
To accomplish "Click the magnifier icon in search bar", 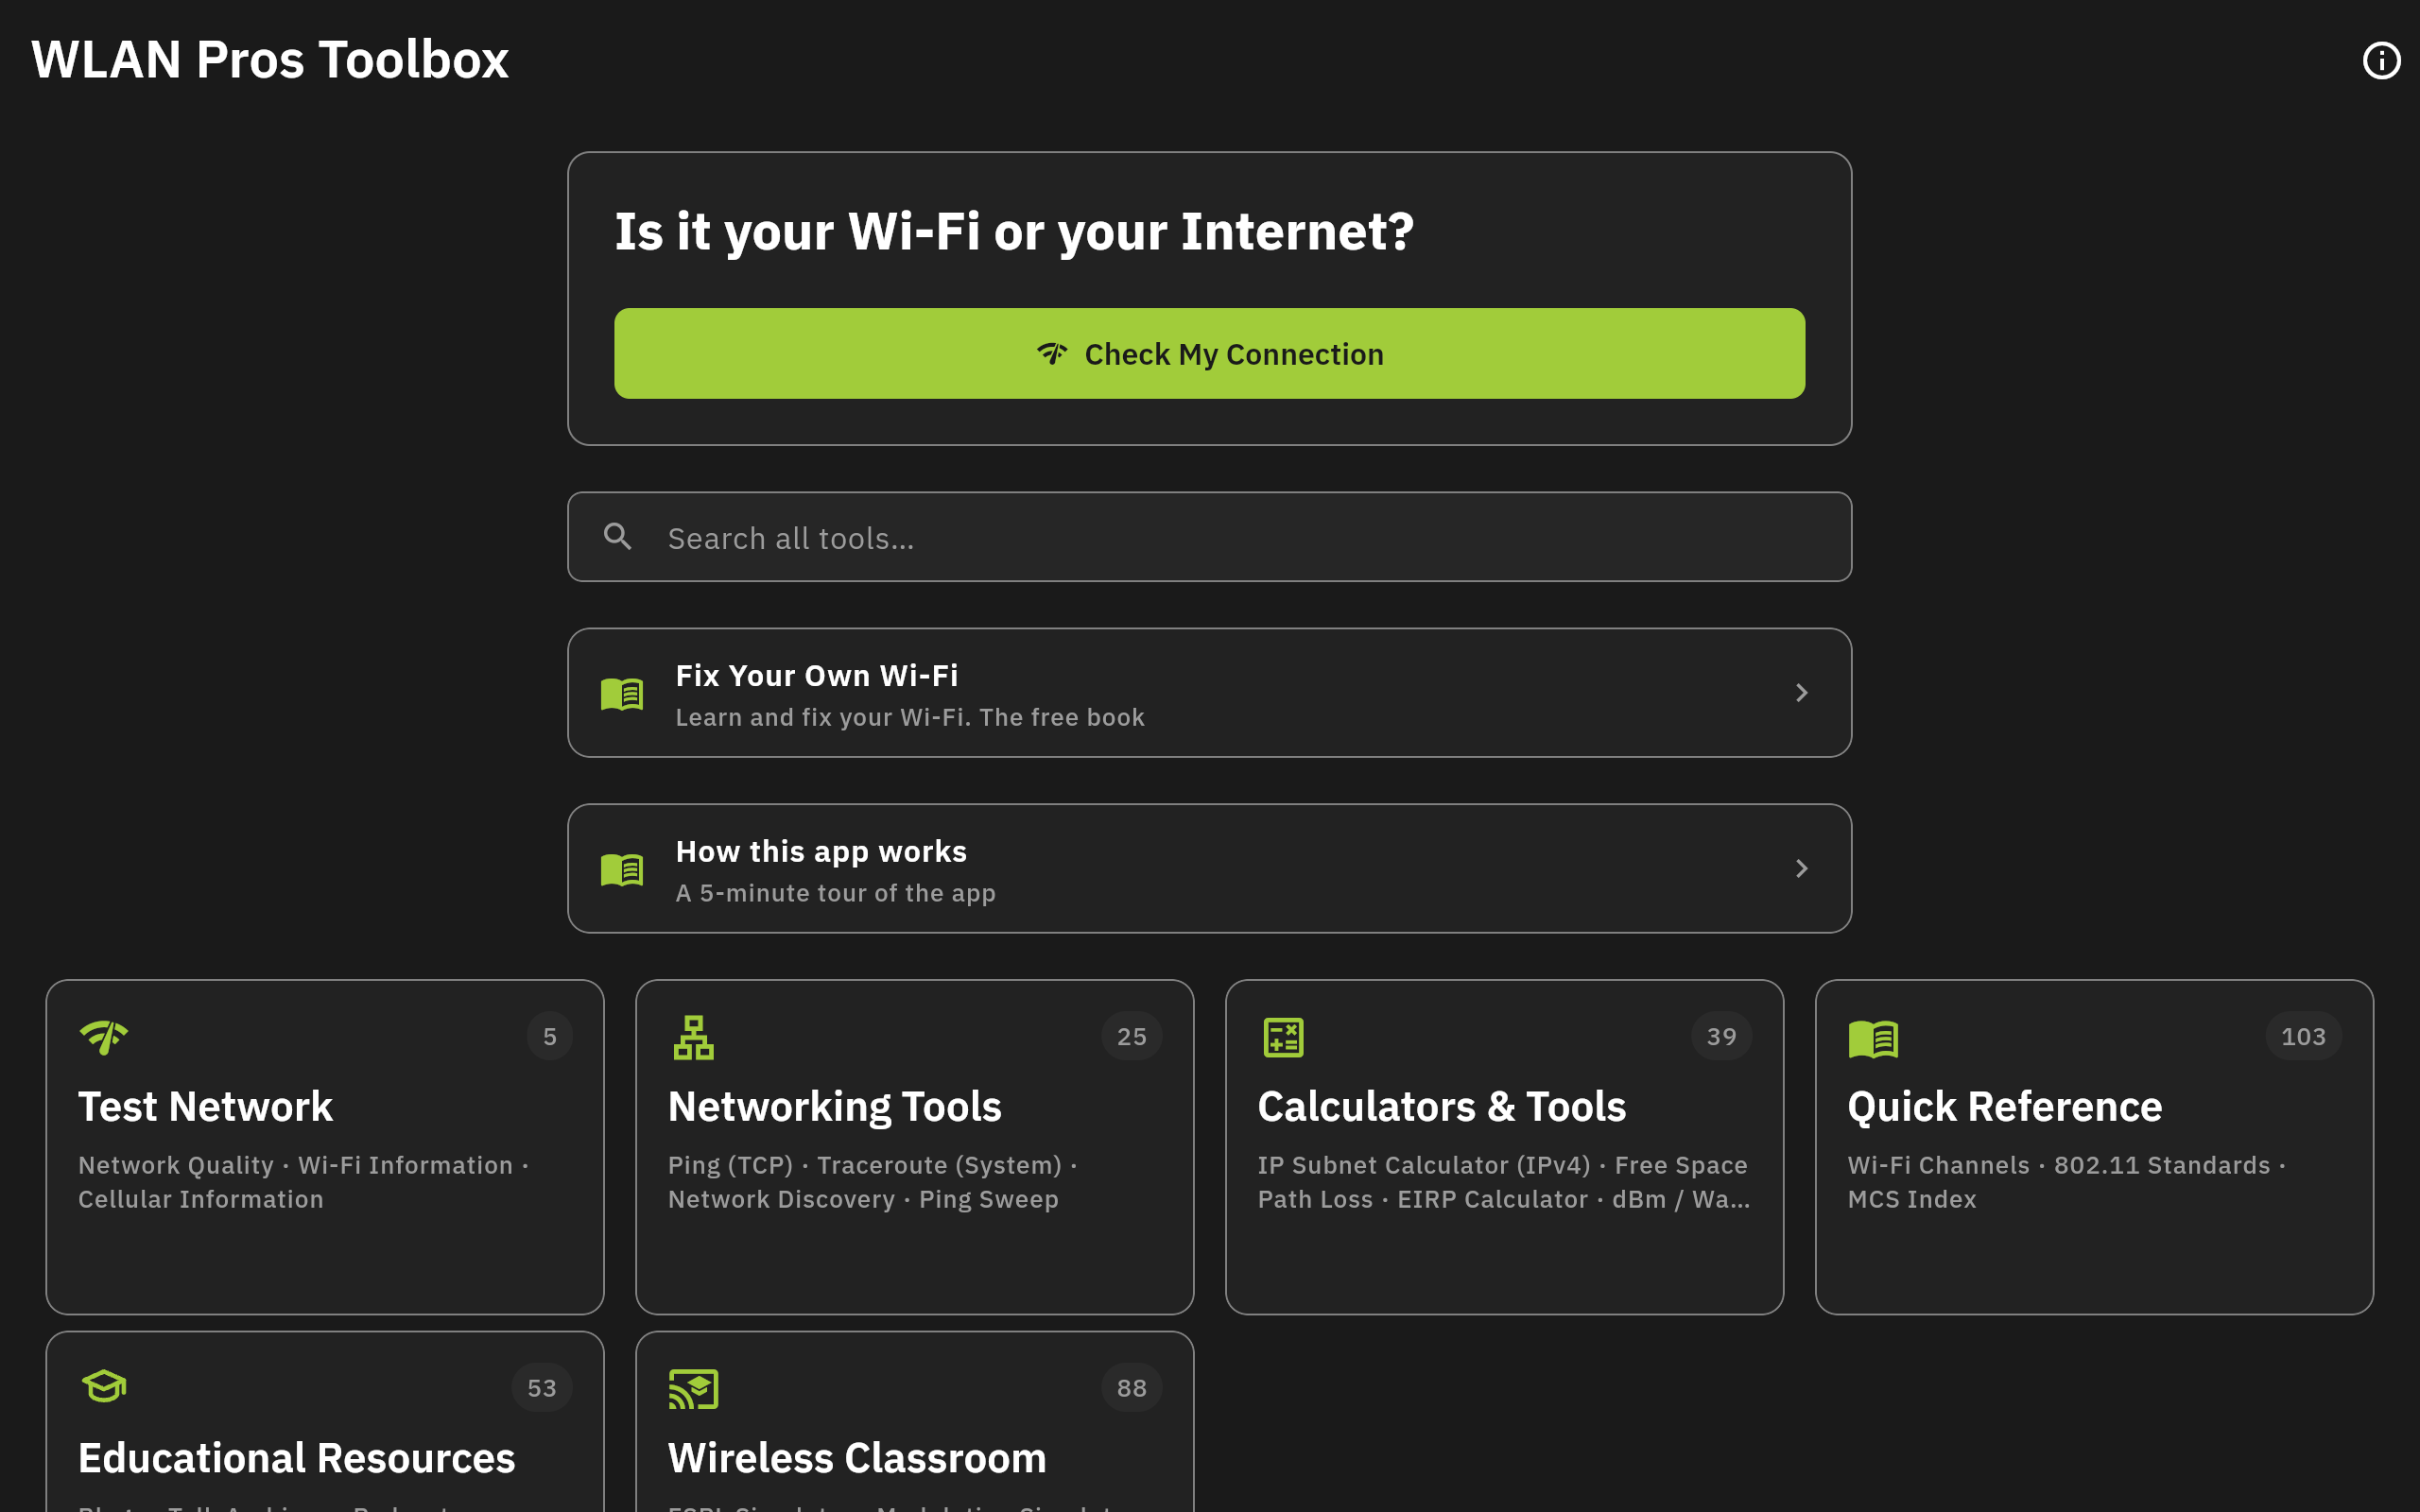I will coord(618,537).
